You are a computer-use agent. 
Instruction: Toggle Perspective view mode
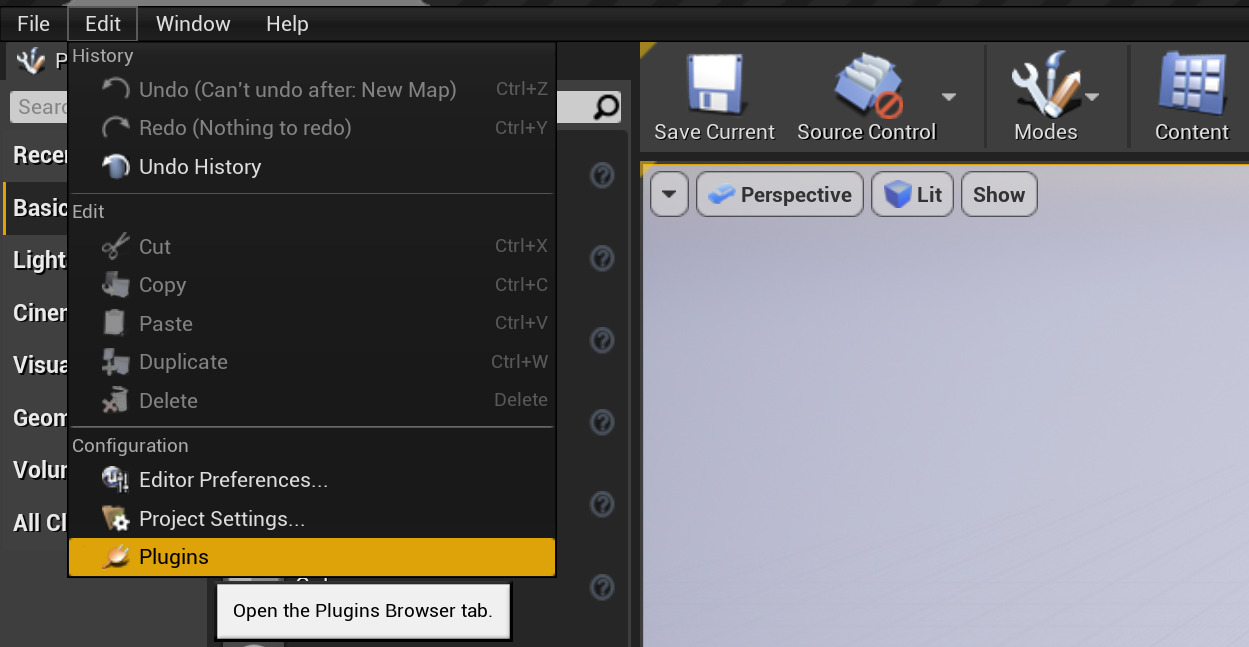pyautogui.click(x=779, y=194)
